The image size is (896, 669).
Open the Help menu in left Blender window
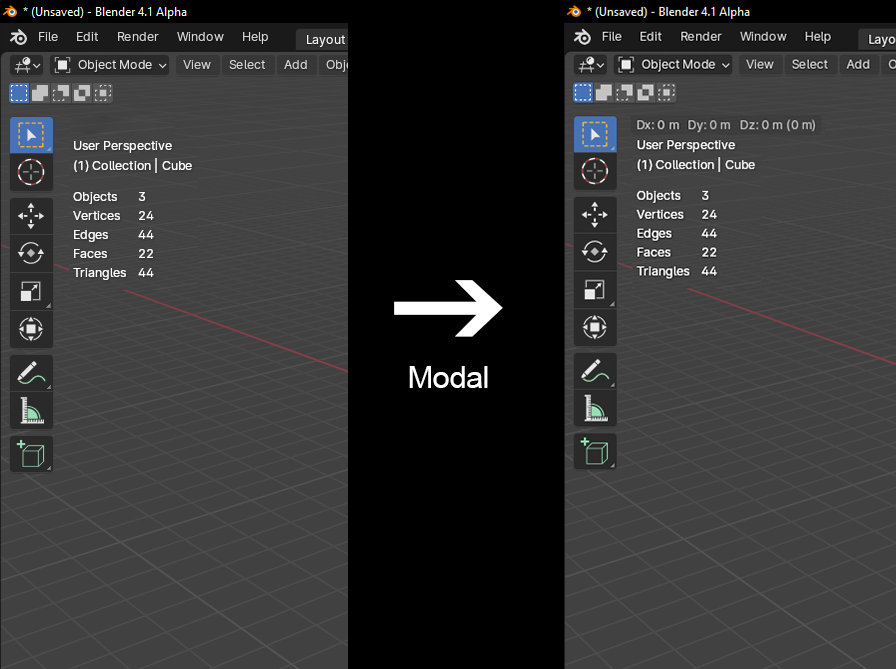pos(255,37)
